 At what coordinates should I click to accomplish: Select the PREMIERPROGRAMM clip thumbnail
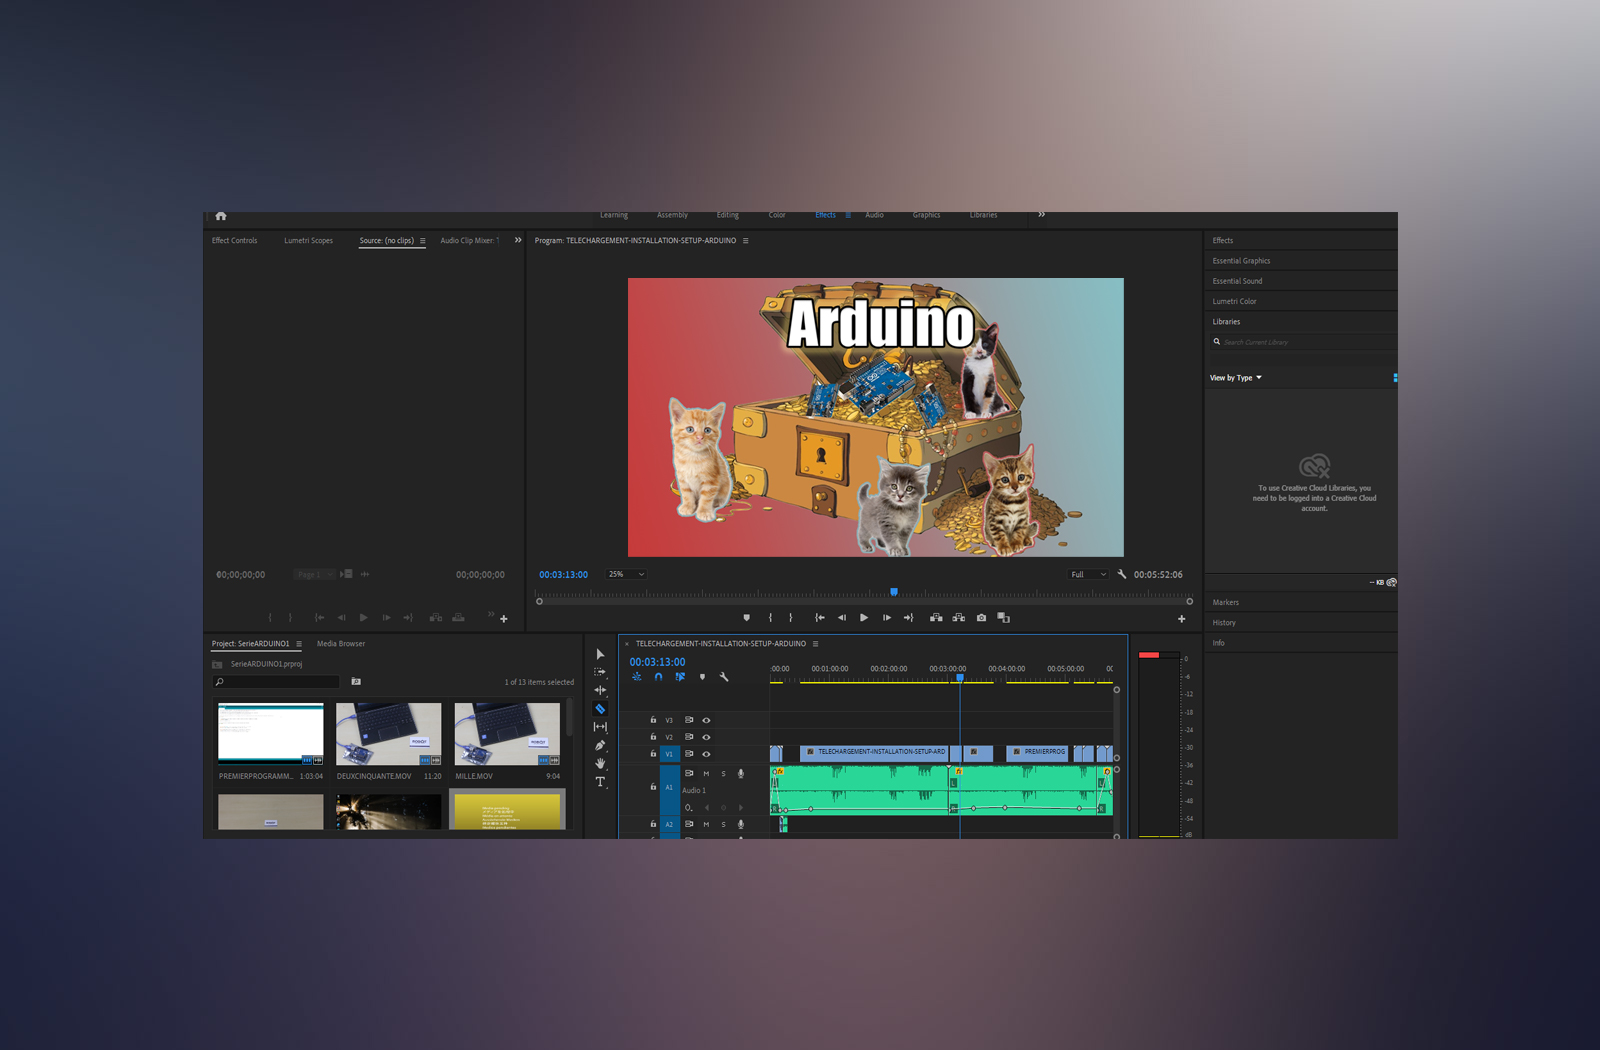click(x=271, y=735)
